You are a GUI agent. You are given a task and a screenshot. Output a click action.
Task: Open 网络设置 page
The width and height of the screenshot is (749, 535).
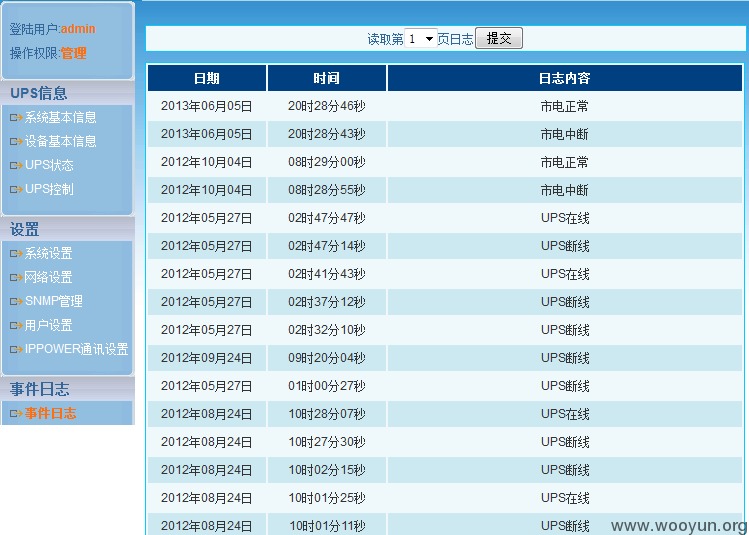tap(49, 277)
